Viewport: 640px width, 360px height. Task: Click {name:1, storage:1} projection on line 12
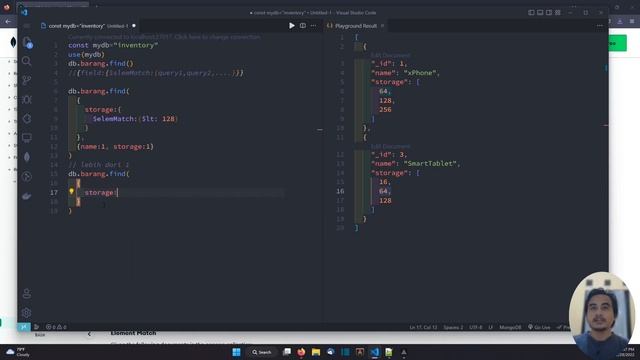(x=115, y=147)
